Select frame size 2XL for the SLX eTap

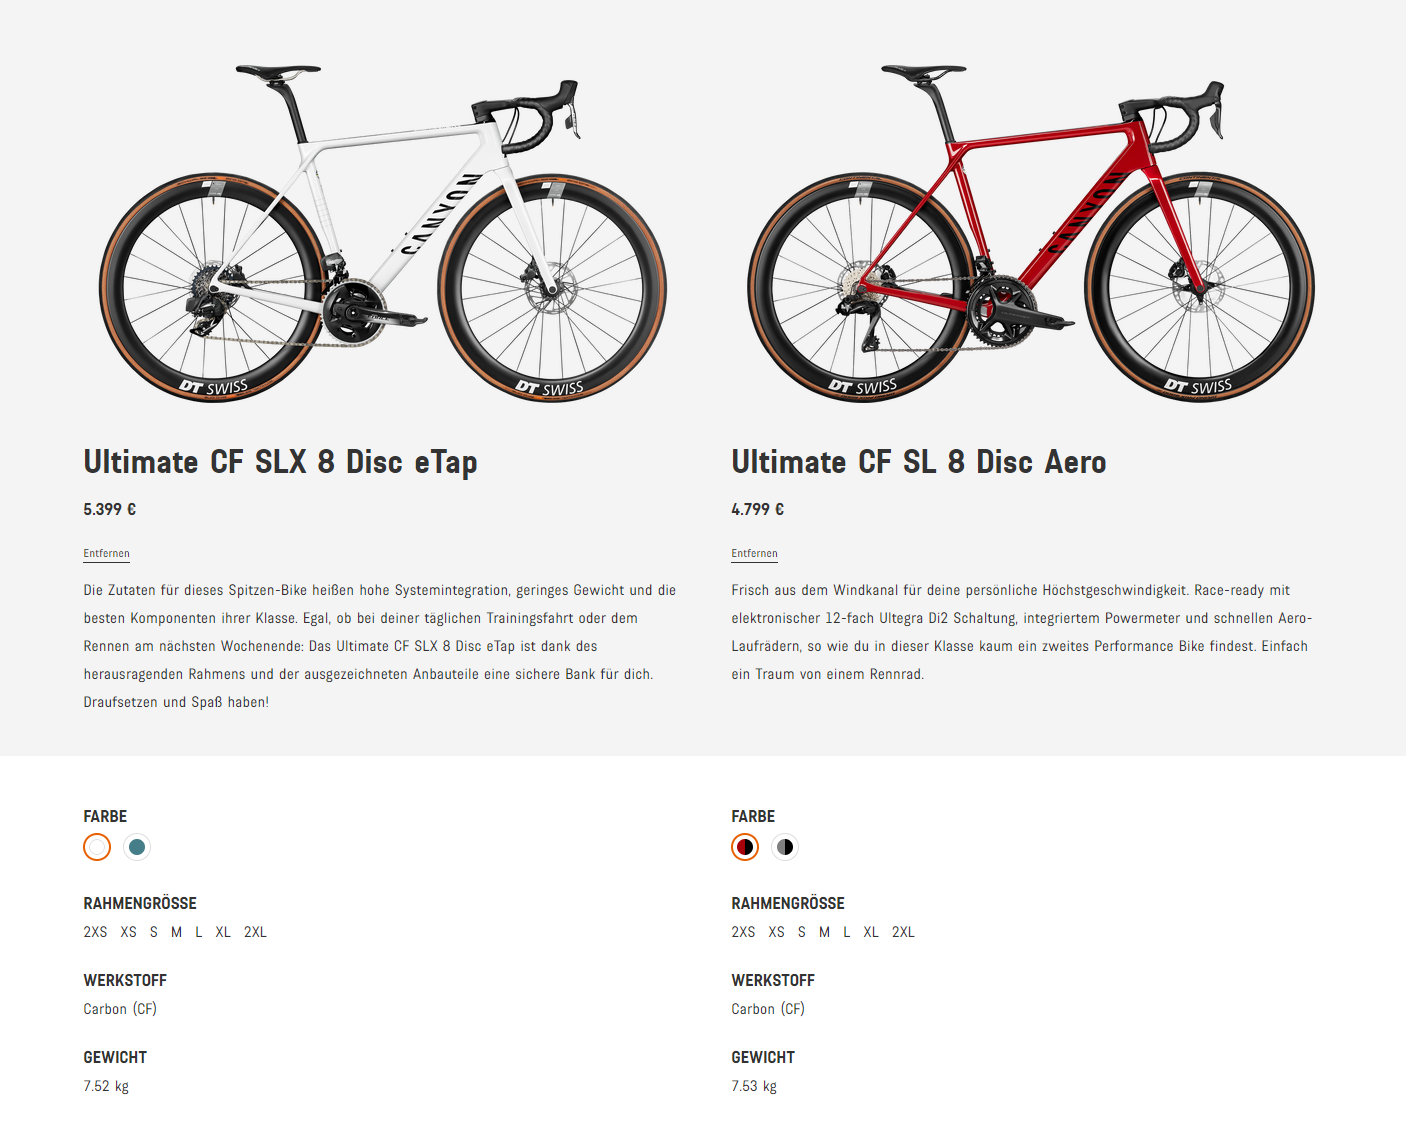point(255,932)
